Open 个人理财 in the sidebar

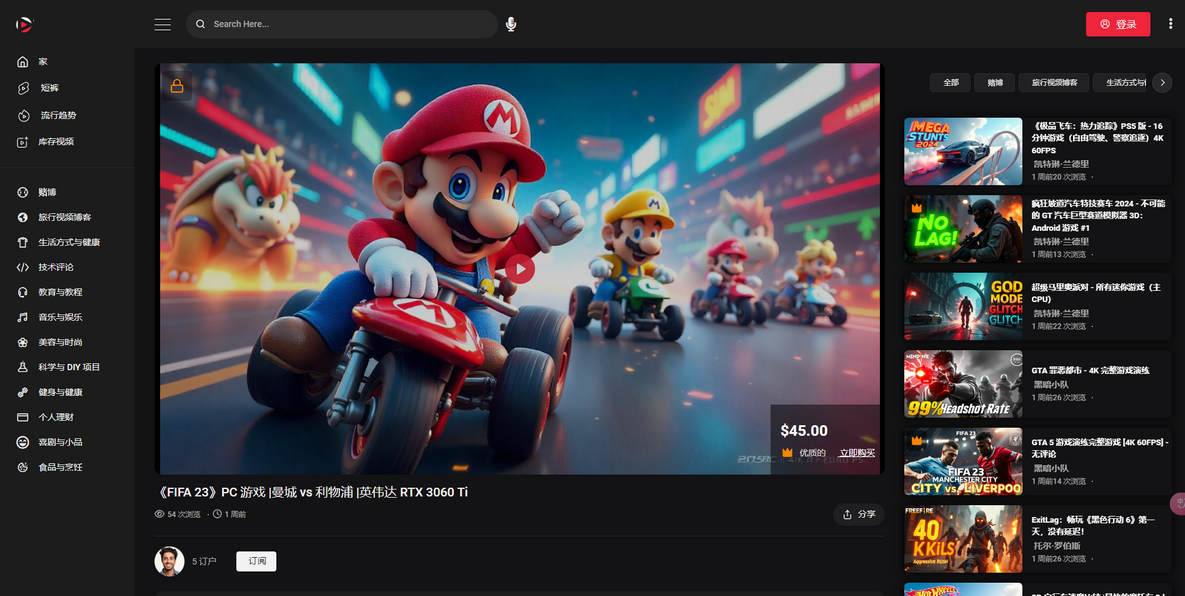56,417
